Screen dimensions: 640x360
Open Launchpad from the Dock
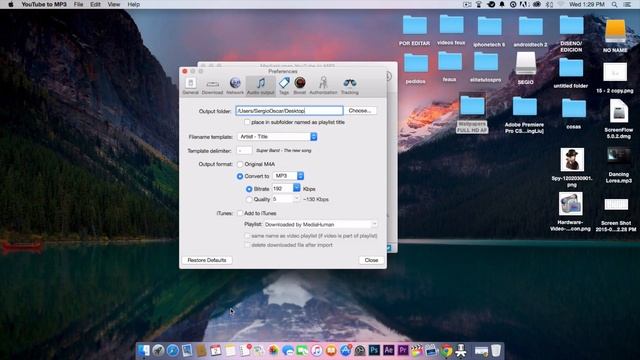tap(158, 350)
